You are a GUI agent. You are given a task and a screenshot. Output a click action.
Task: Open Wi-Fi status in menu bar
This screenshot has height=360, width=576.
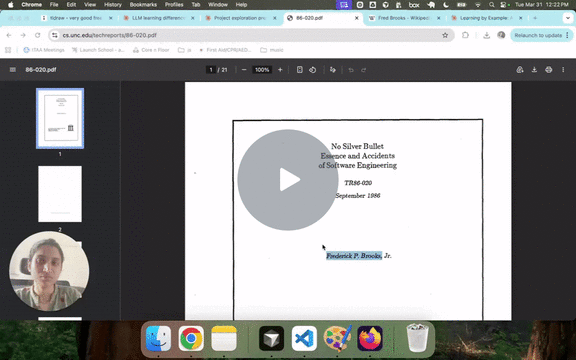[x=478, y=5]
